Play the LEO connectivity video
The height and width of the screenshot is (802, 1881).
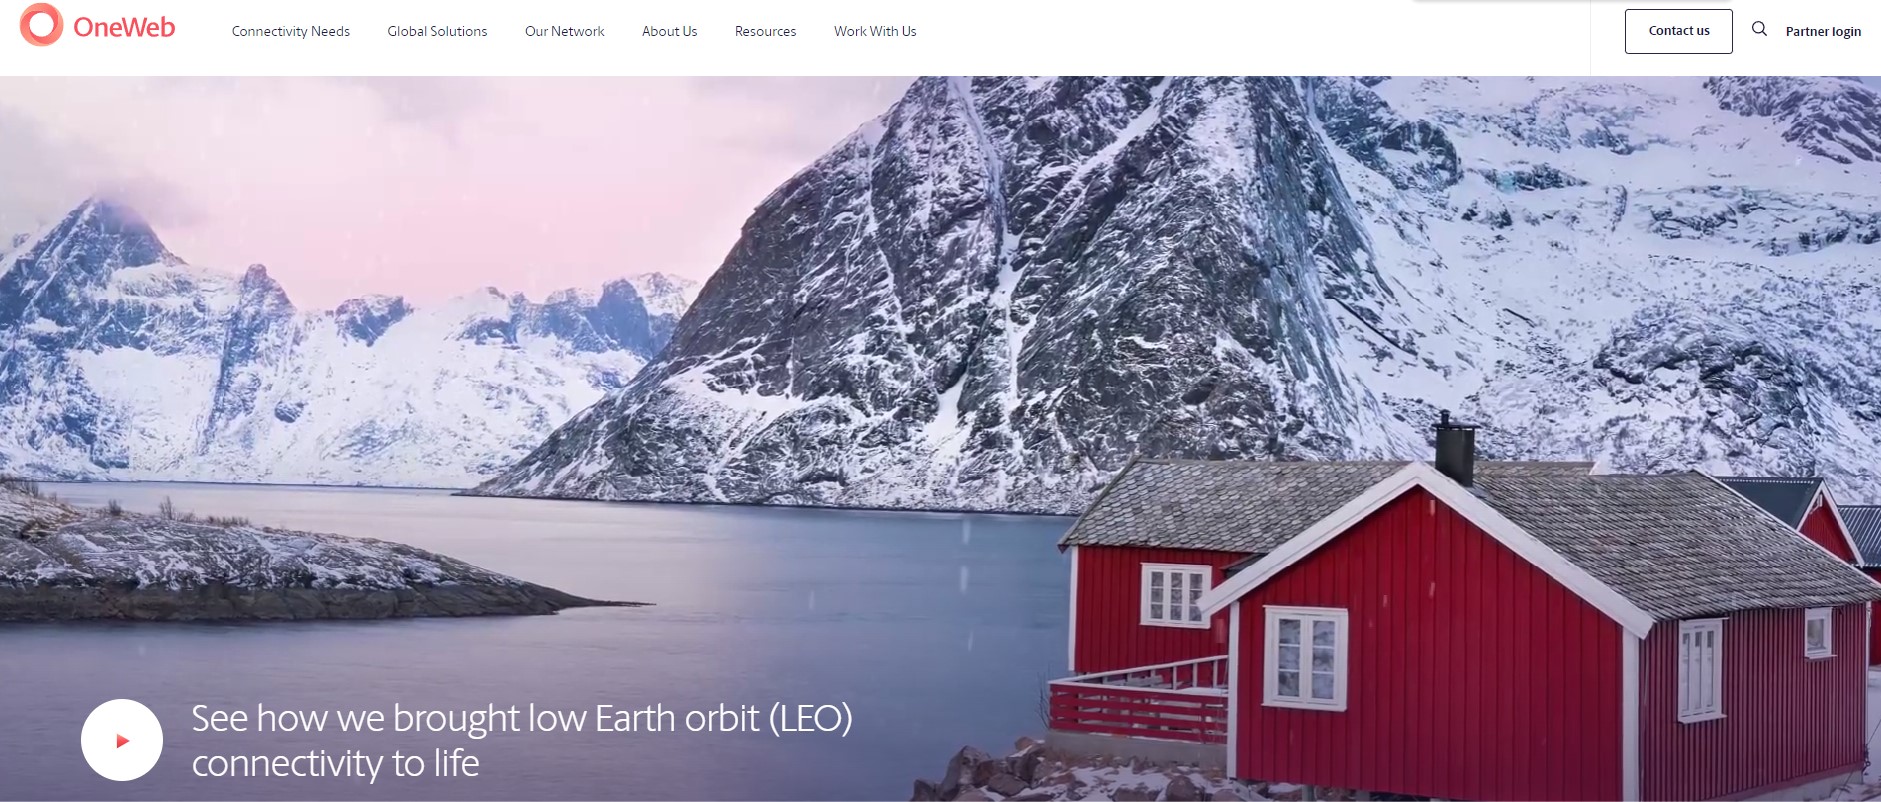[122, 740]
